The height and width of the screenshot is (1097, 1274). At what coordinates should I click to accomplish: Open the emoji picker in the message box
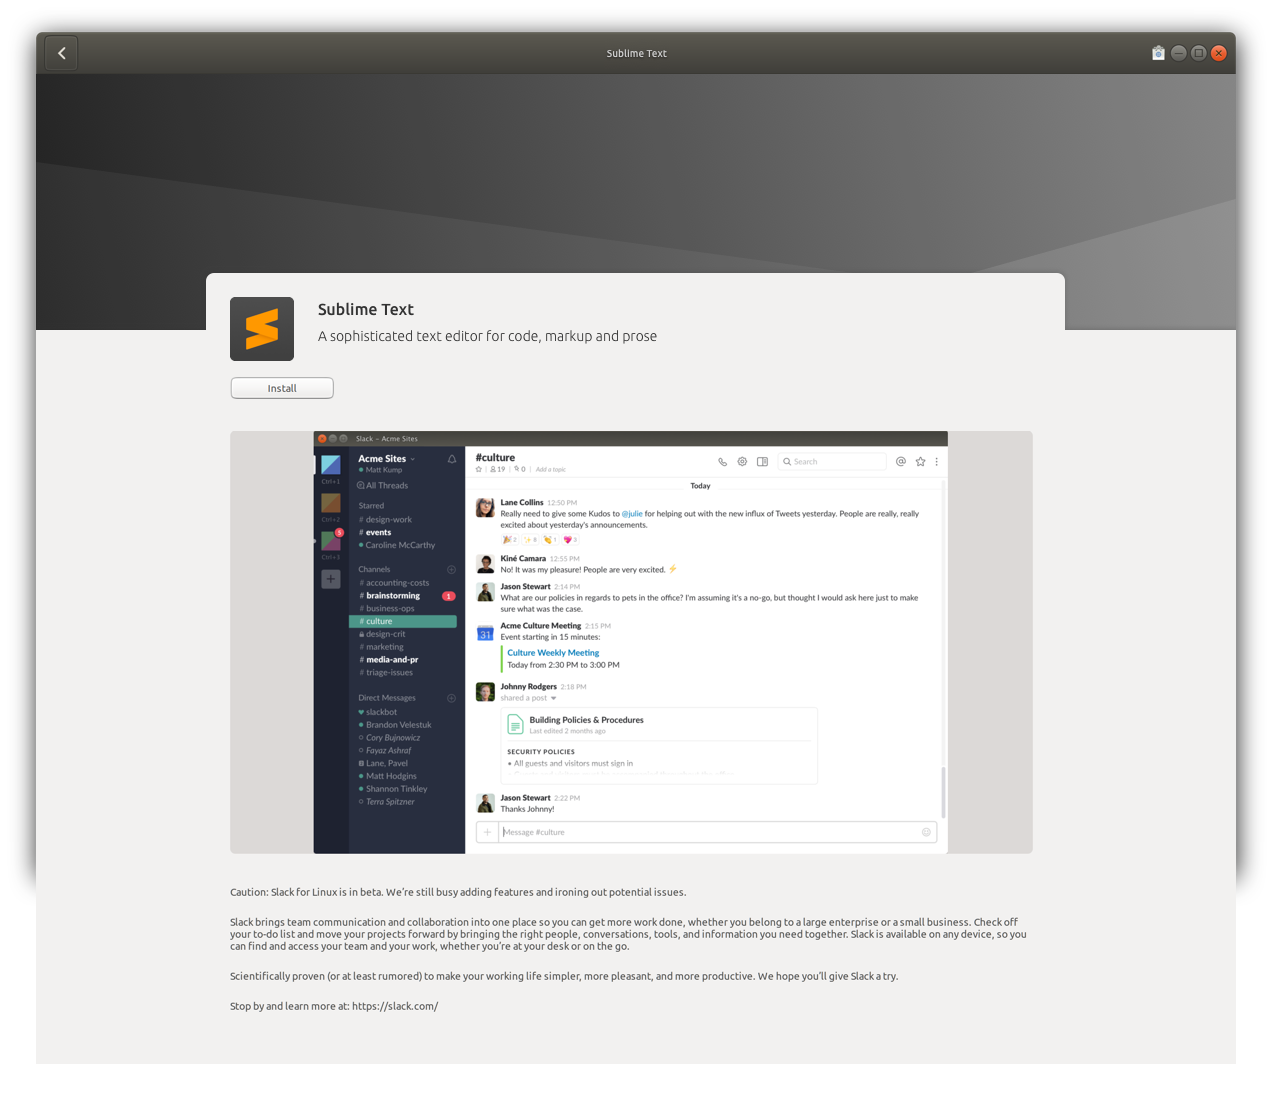926,831
